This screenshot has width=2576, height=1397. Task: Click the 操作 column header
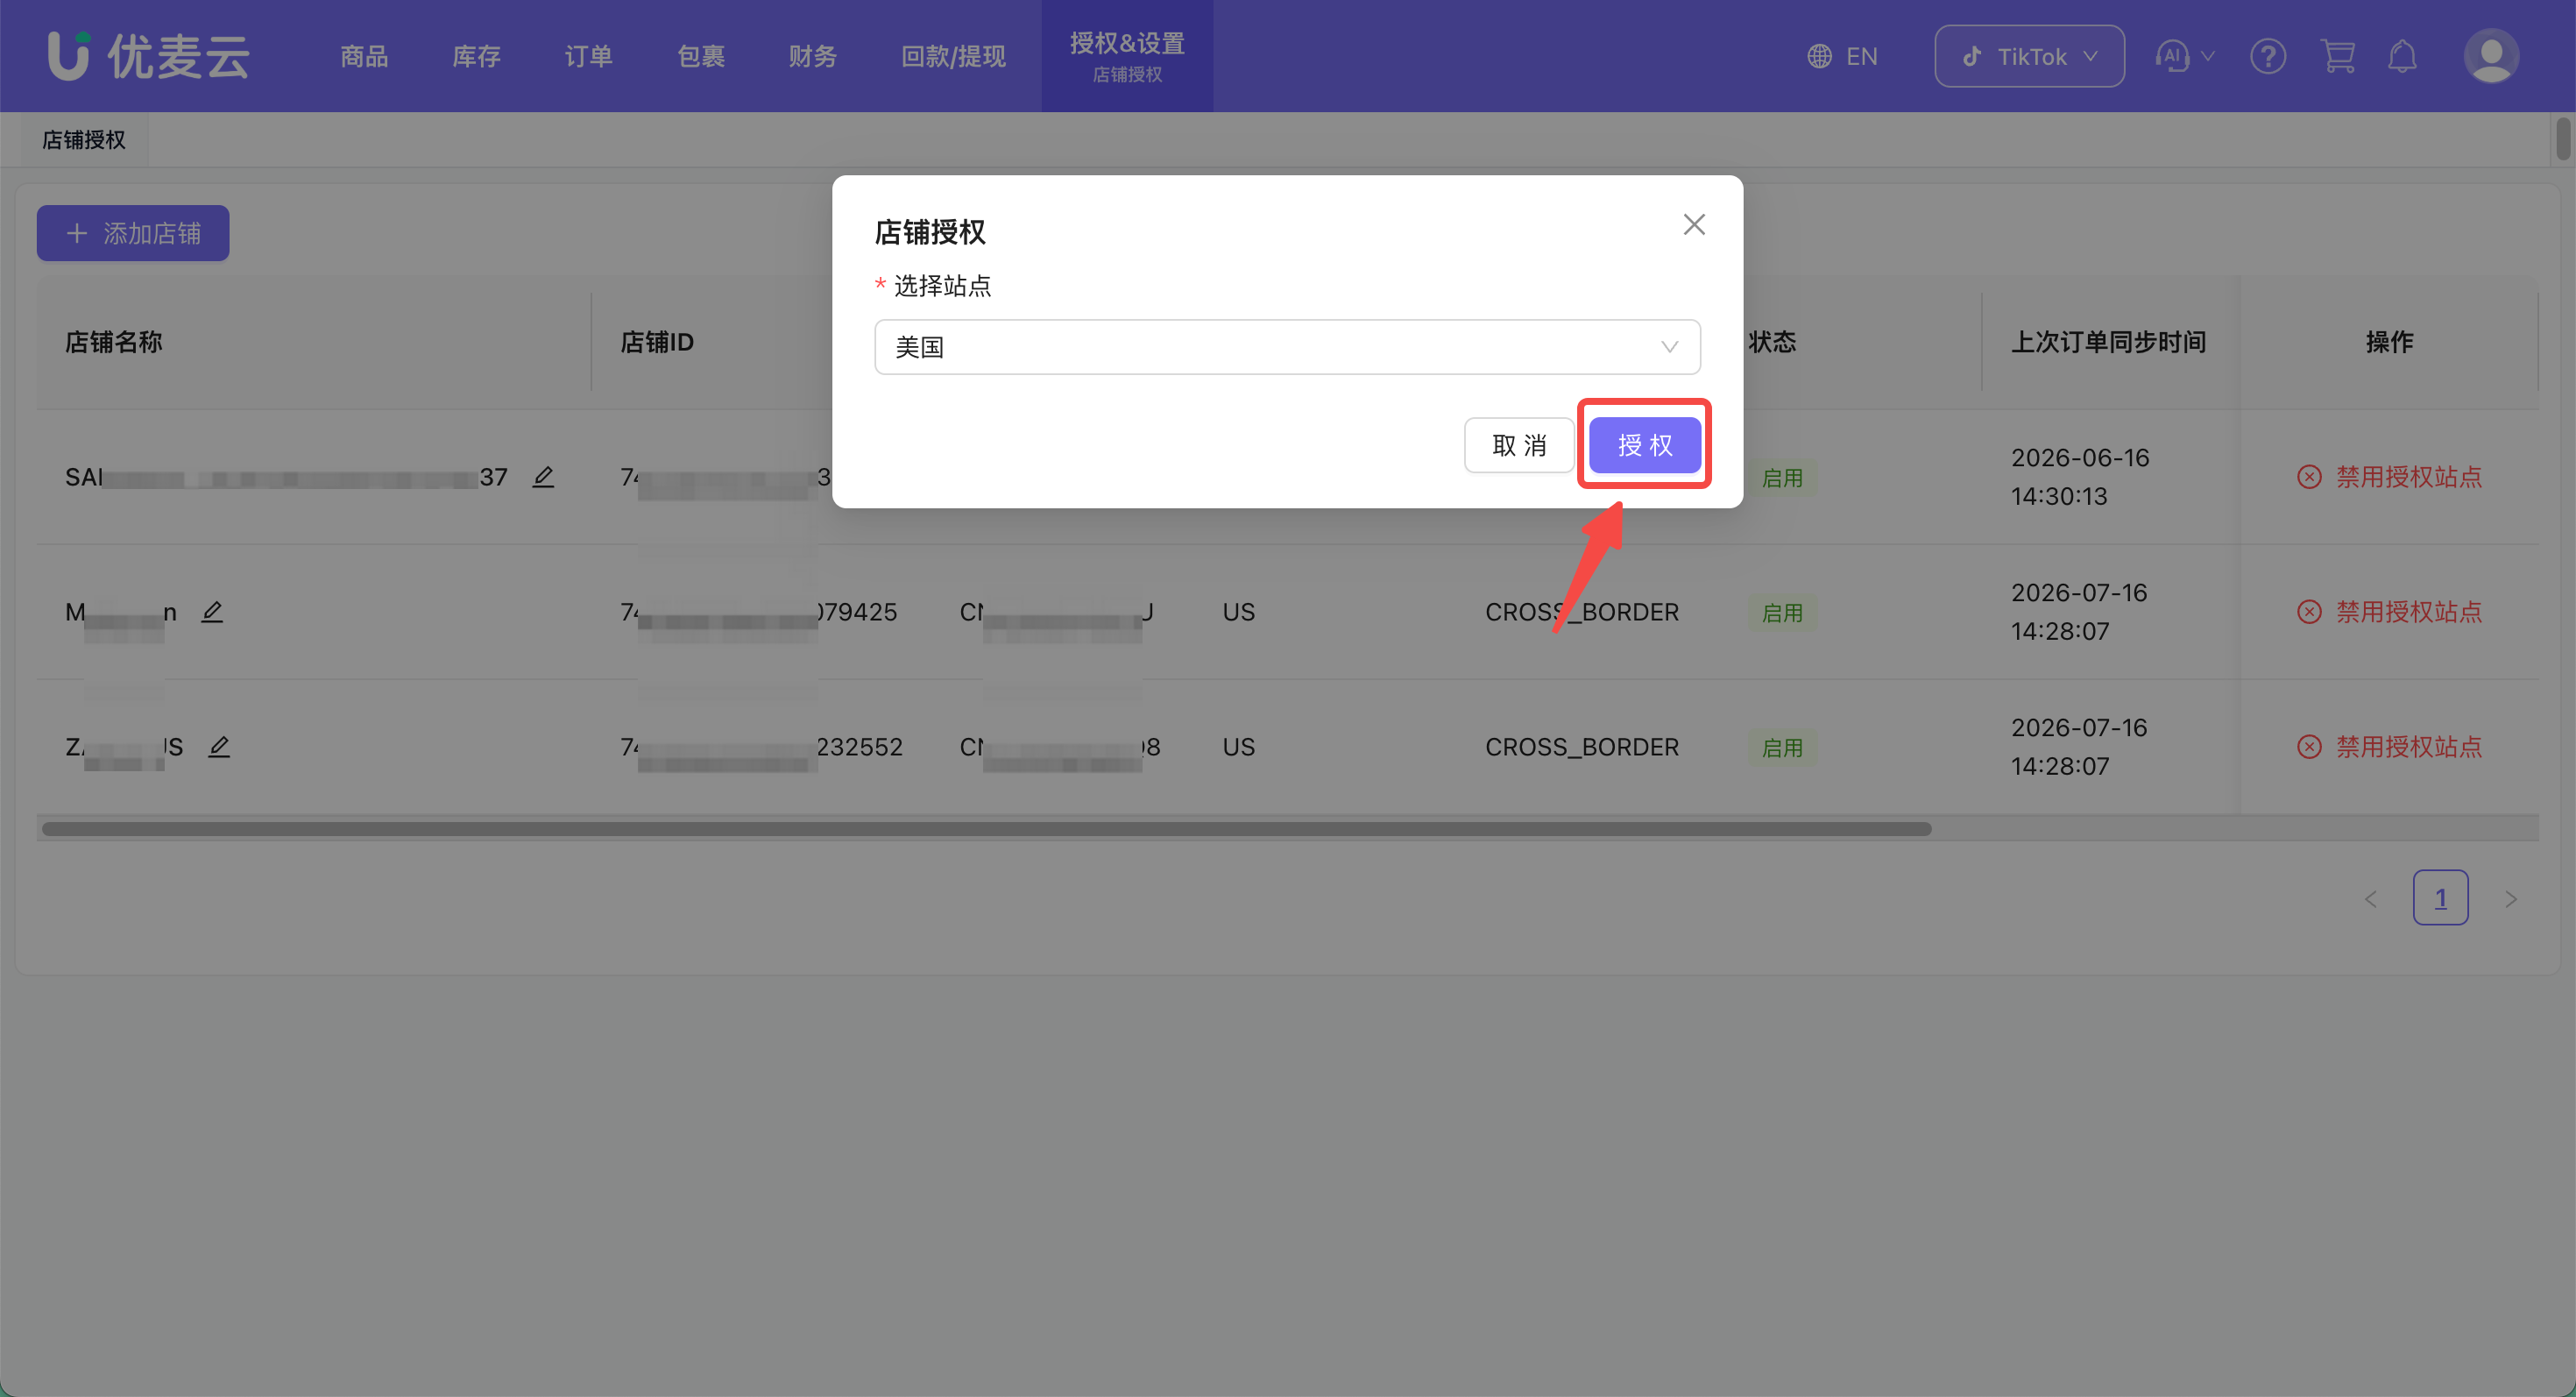[2389, 342]
